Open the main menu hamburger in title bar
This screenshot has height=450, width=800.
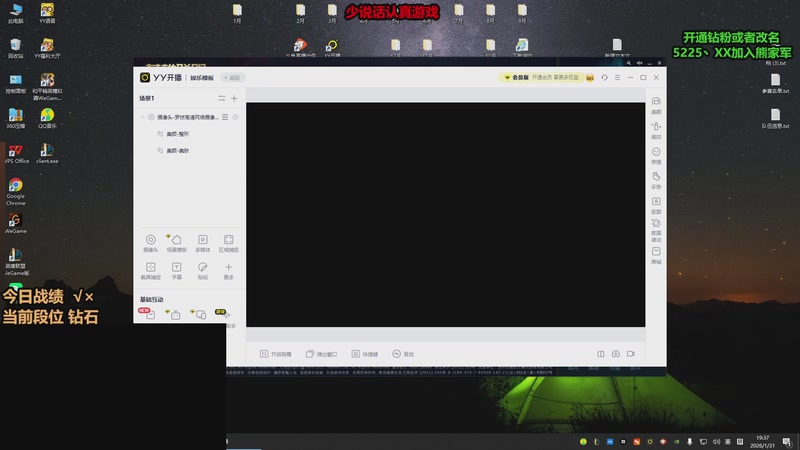tap(617, 77)
